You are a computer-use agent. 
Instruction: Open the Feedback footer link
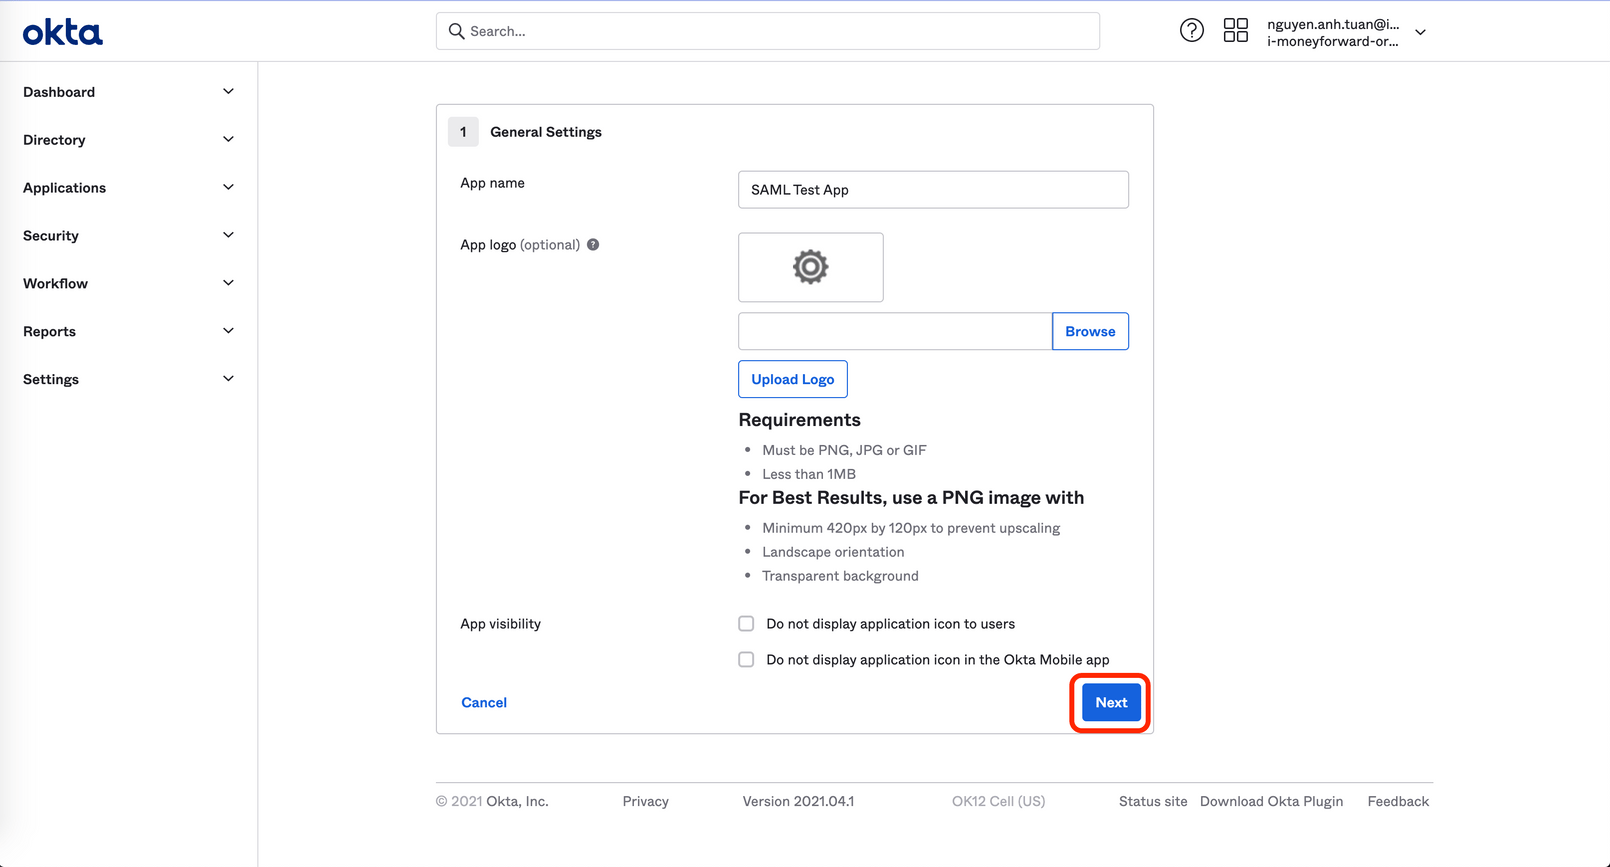point(1398,802)
